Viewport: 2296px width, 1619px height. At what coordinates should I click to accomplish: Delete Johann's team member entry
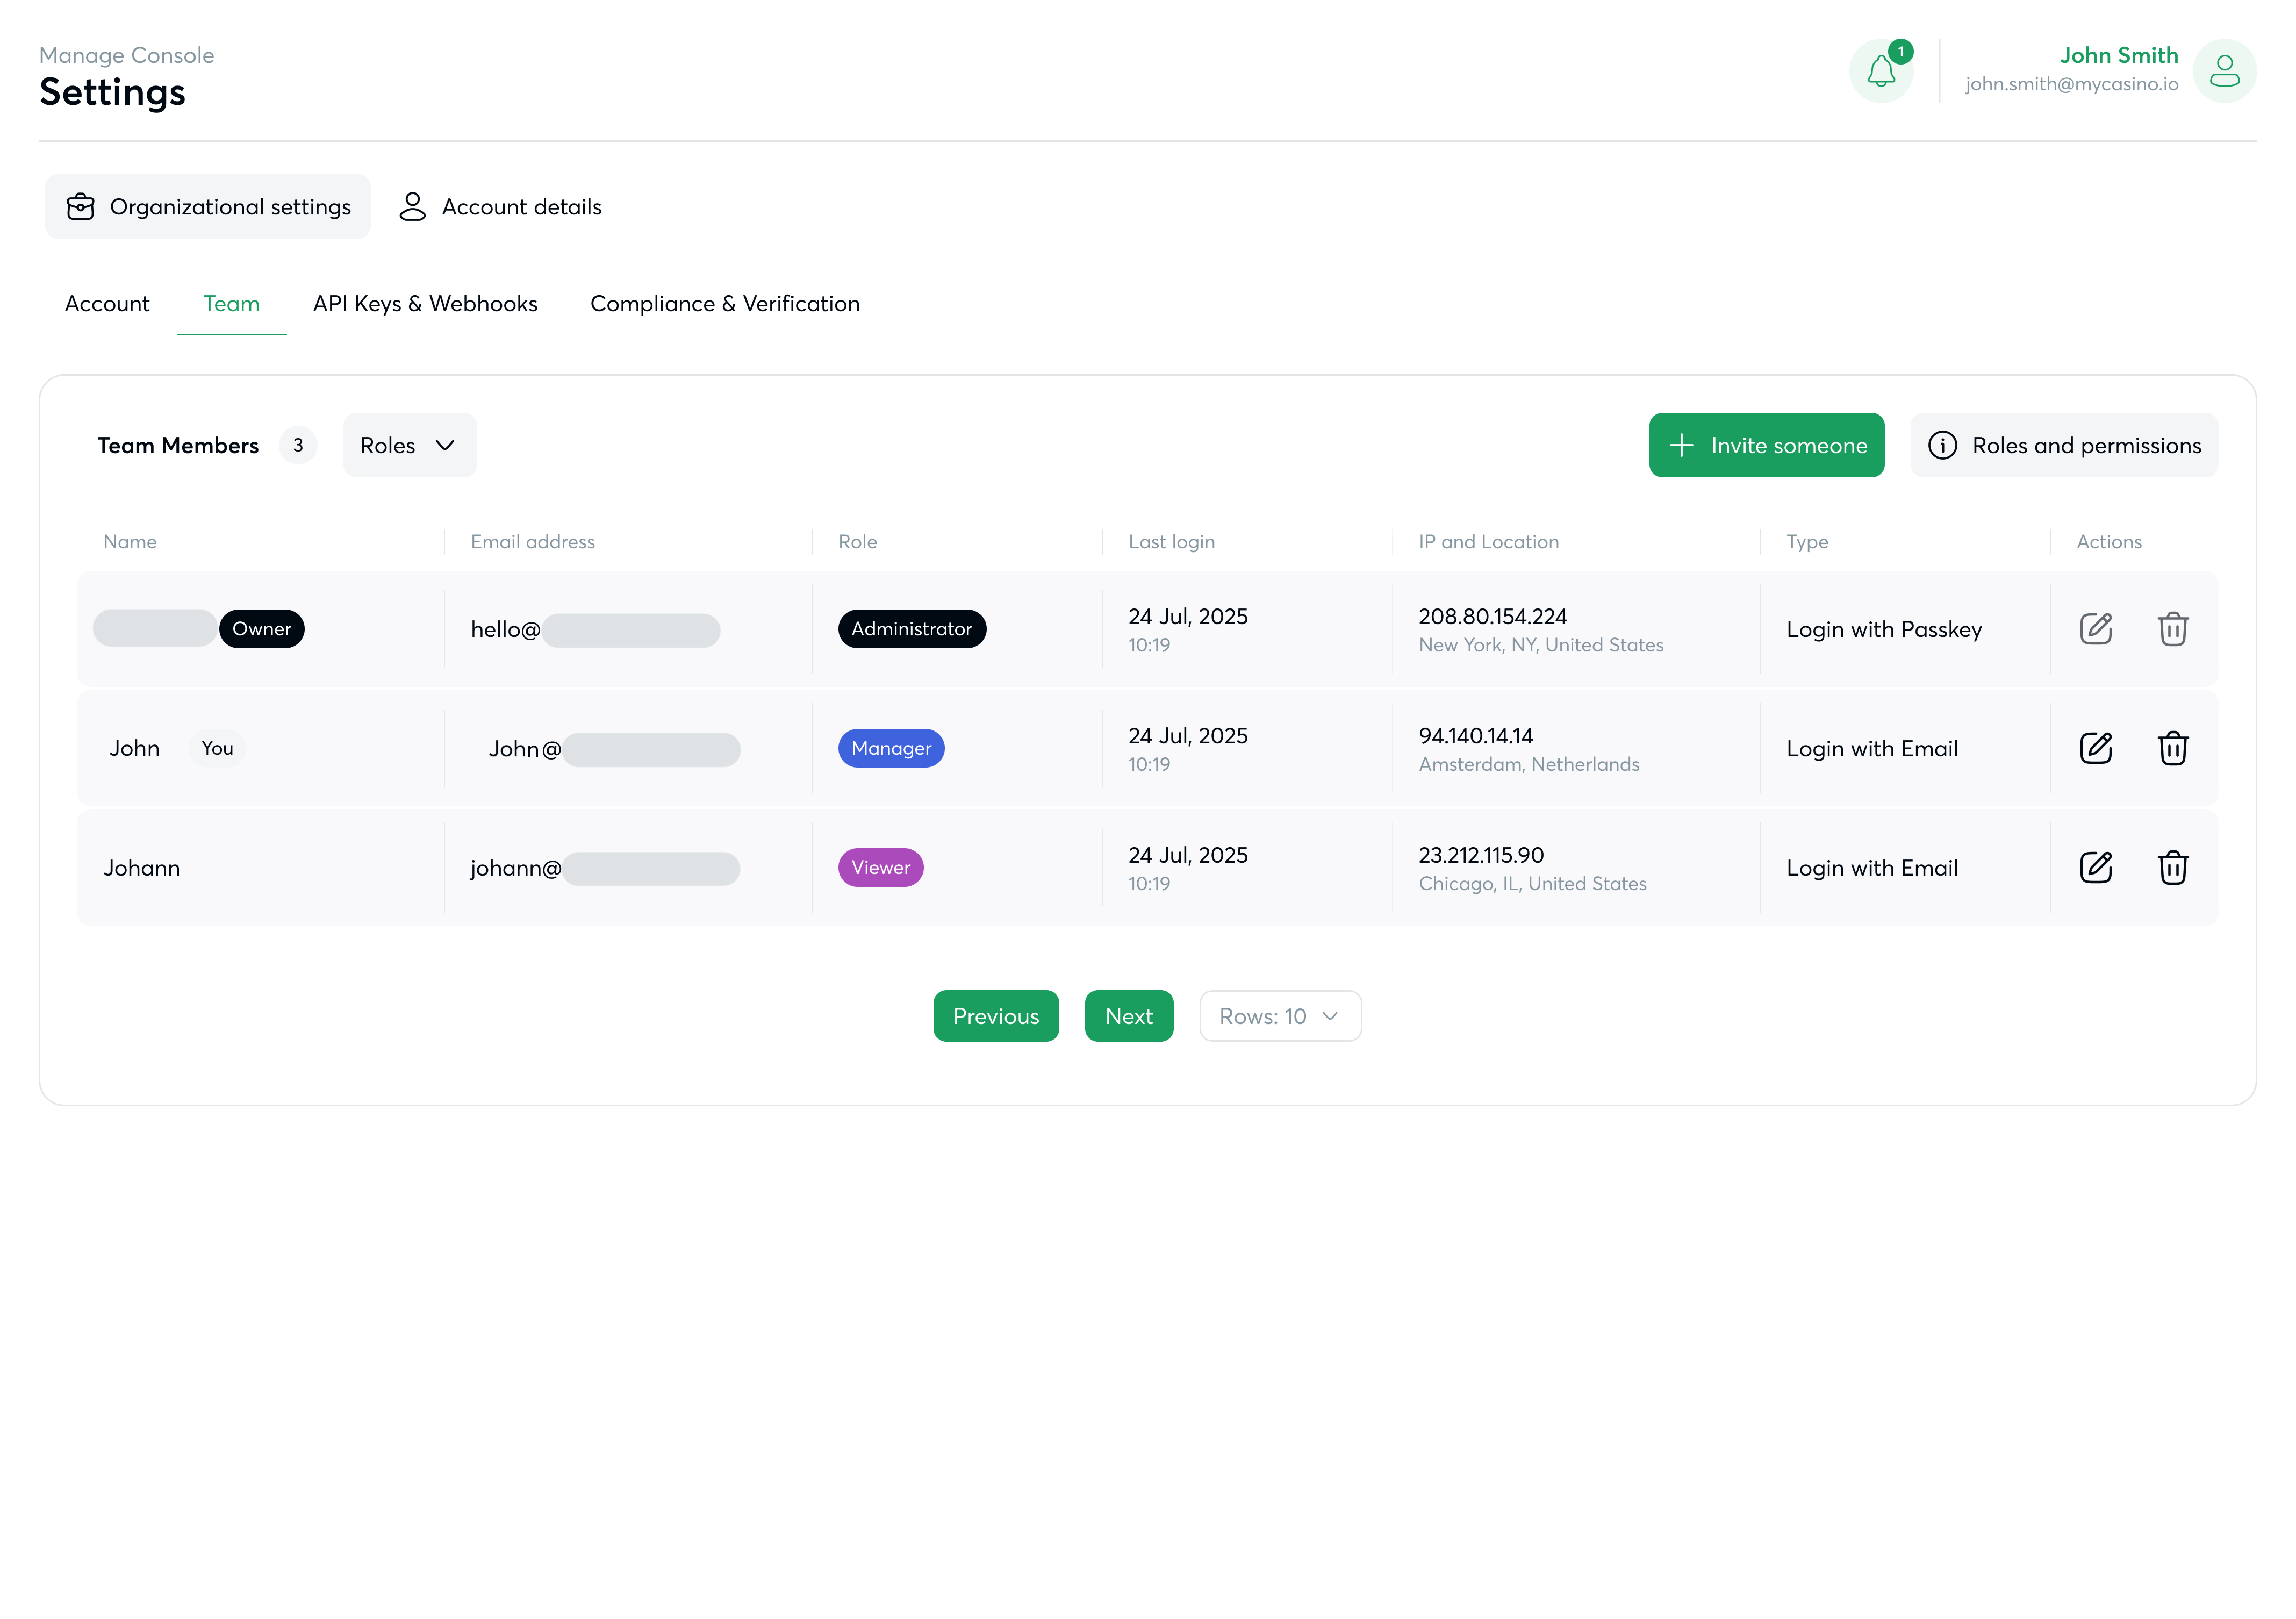(x=2172, y=867)
